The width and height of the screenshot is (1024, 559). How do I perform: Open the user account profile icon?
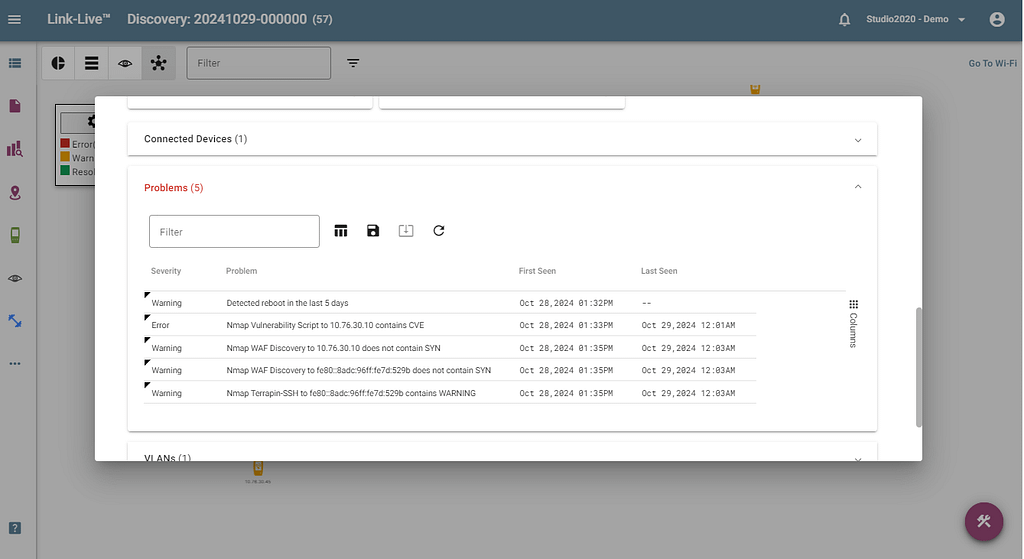coord(996,20)
